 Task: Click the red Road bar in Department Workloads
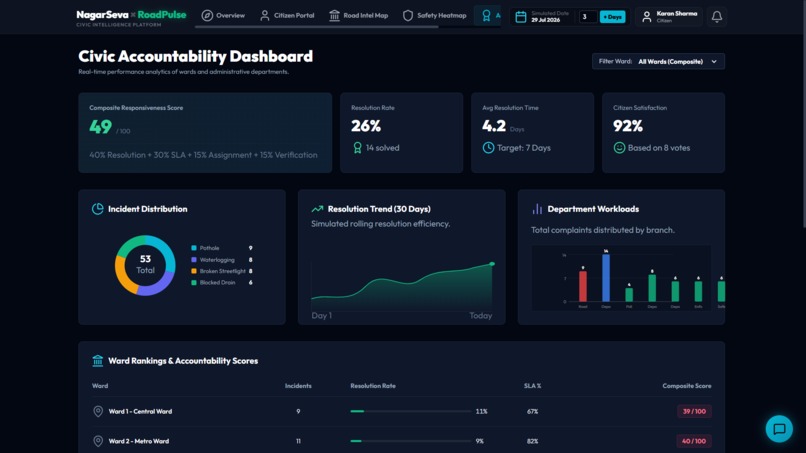tap(582, 286)
